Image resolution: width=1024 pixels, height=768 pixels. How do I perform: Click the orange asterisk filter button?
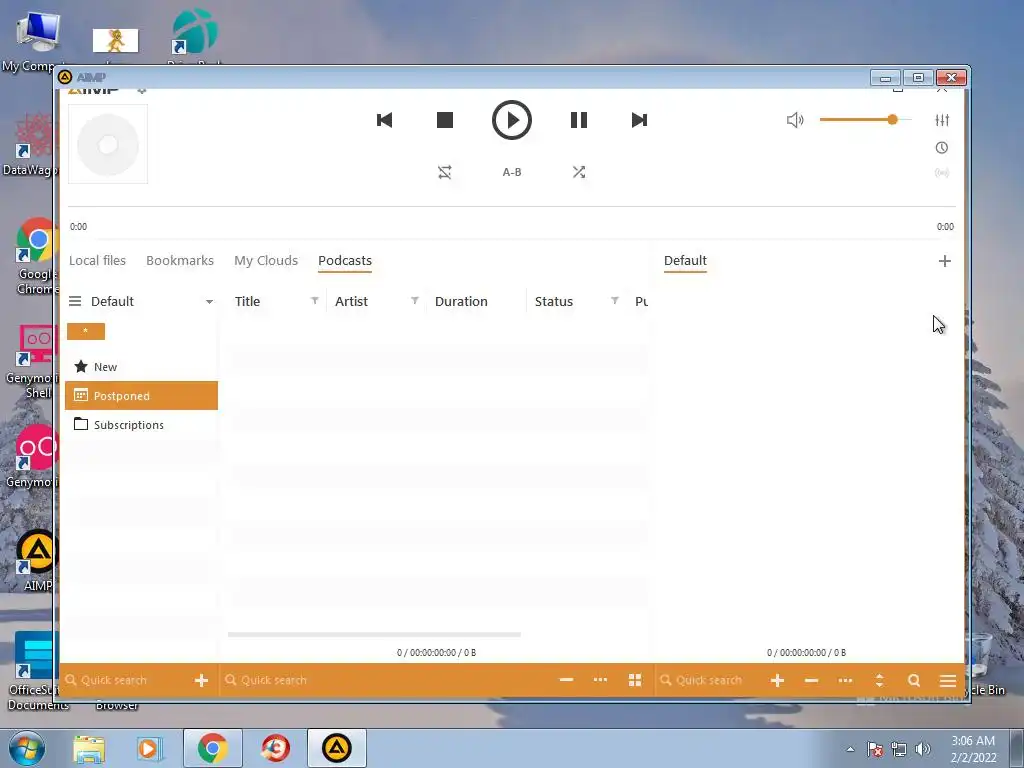(86, 331)
